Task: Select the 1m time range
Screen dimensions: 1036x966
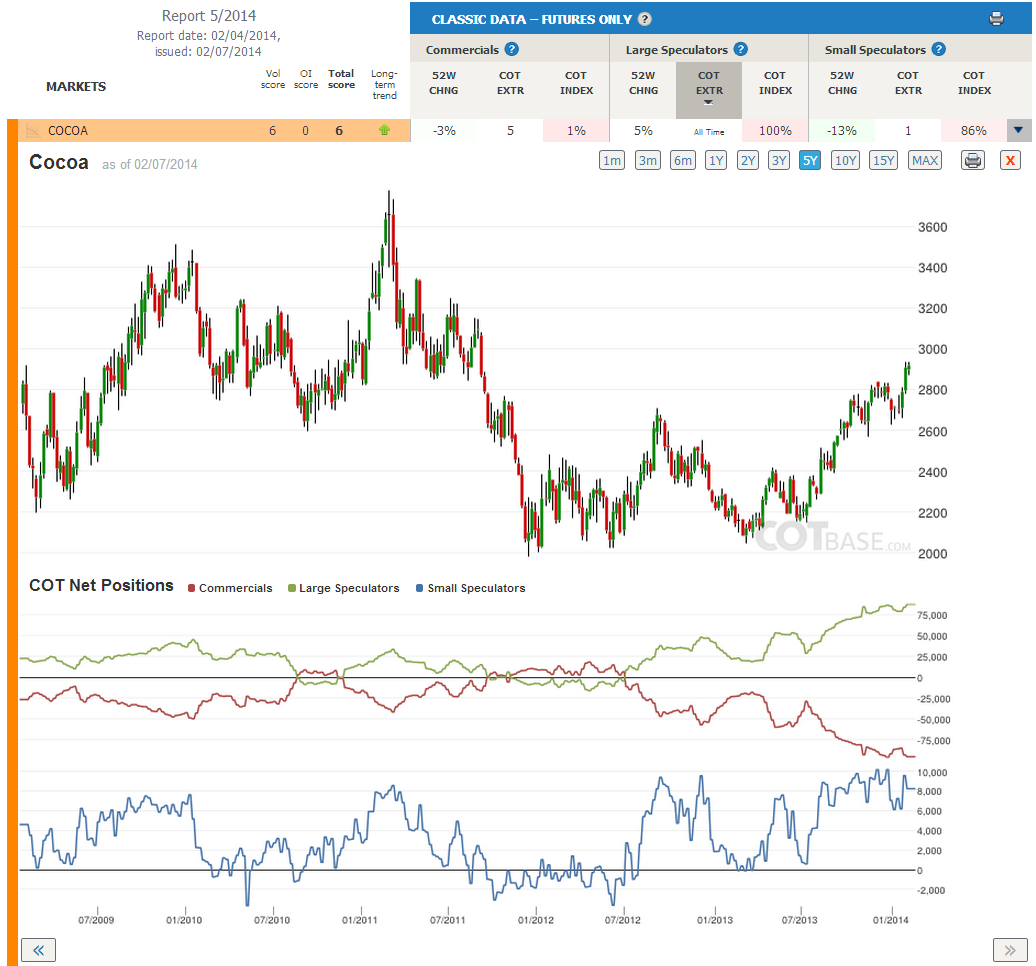Action: coord(612,161)
